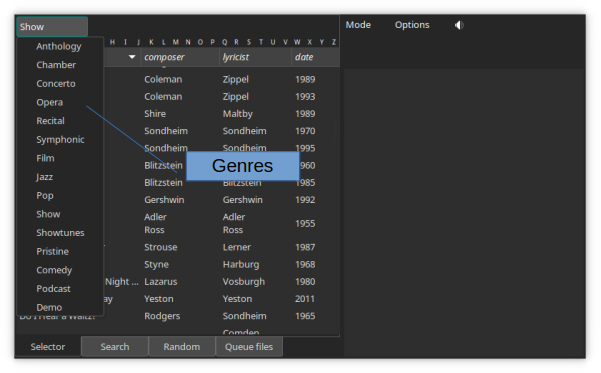The width and height of the screenshot is (601, 373).
Task: Pick Jazz from the genre menu
Action: (44, 177)
